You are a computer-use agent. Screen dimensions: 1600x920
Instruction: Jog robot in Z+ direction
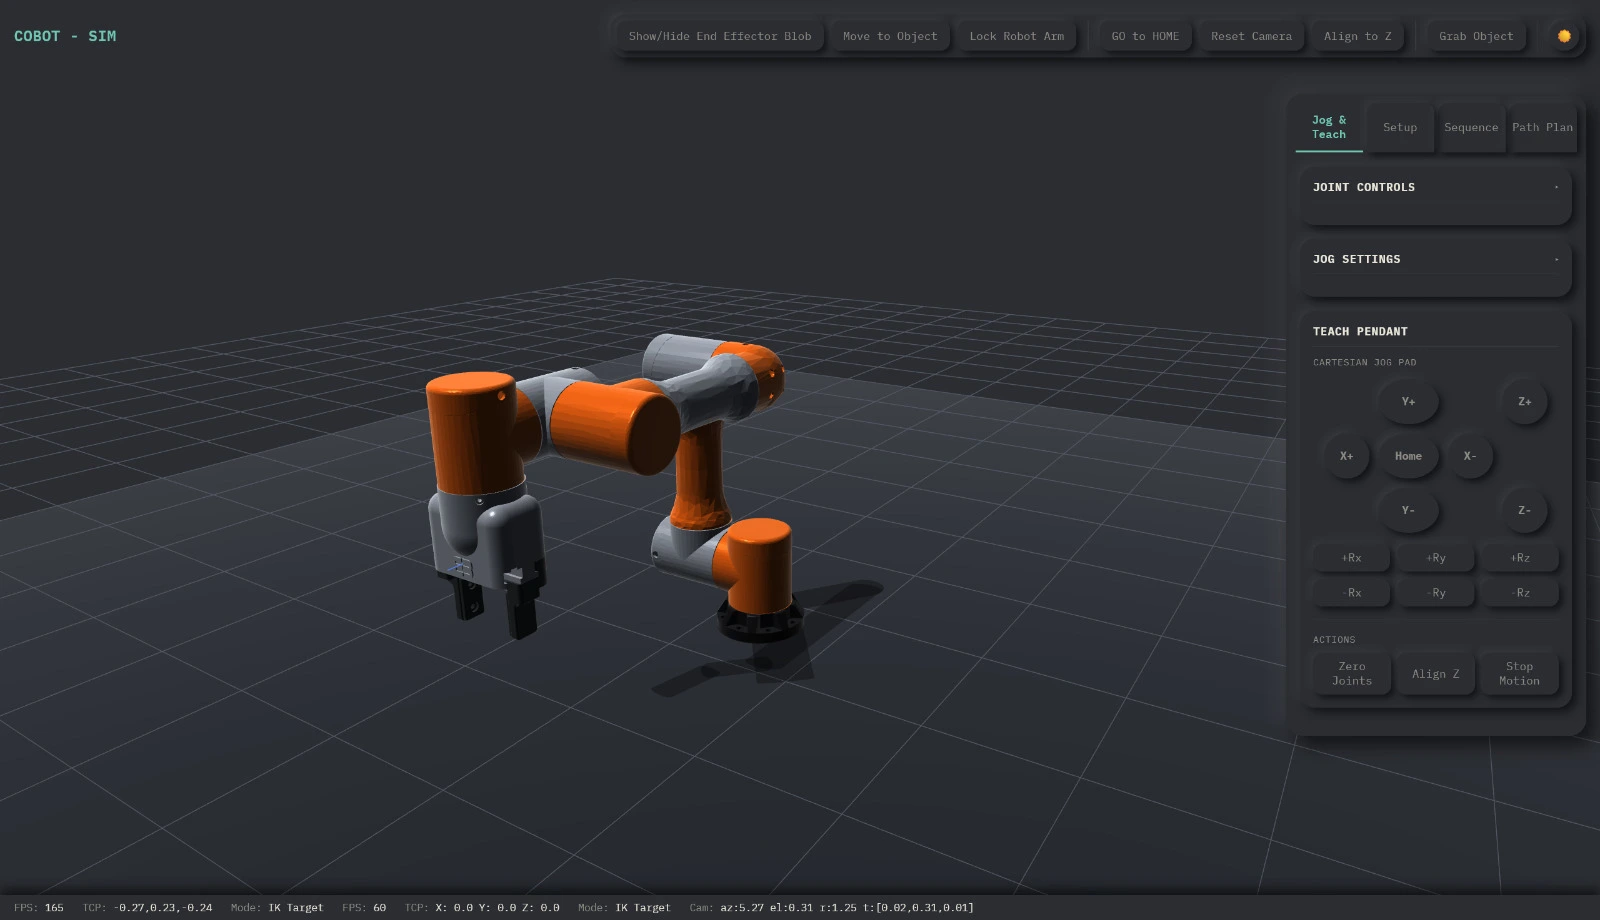click(1524, 401)
